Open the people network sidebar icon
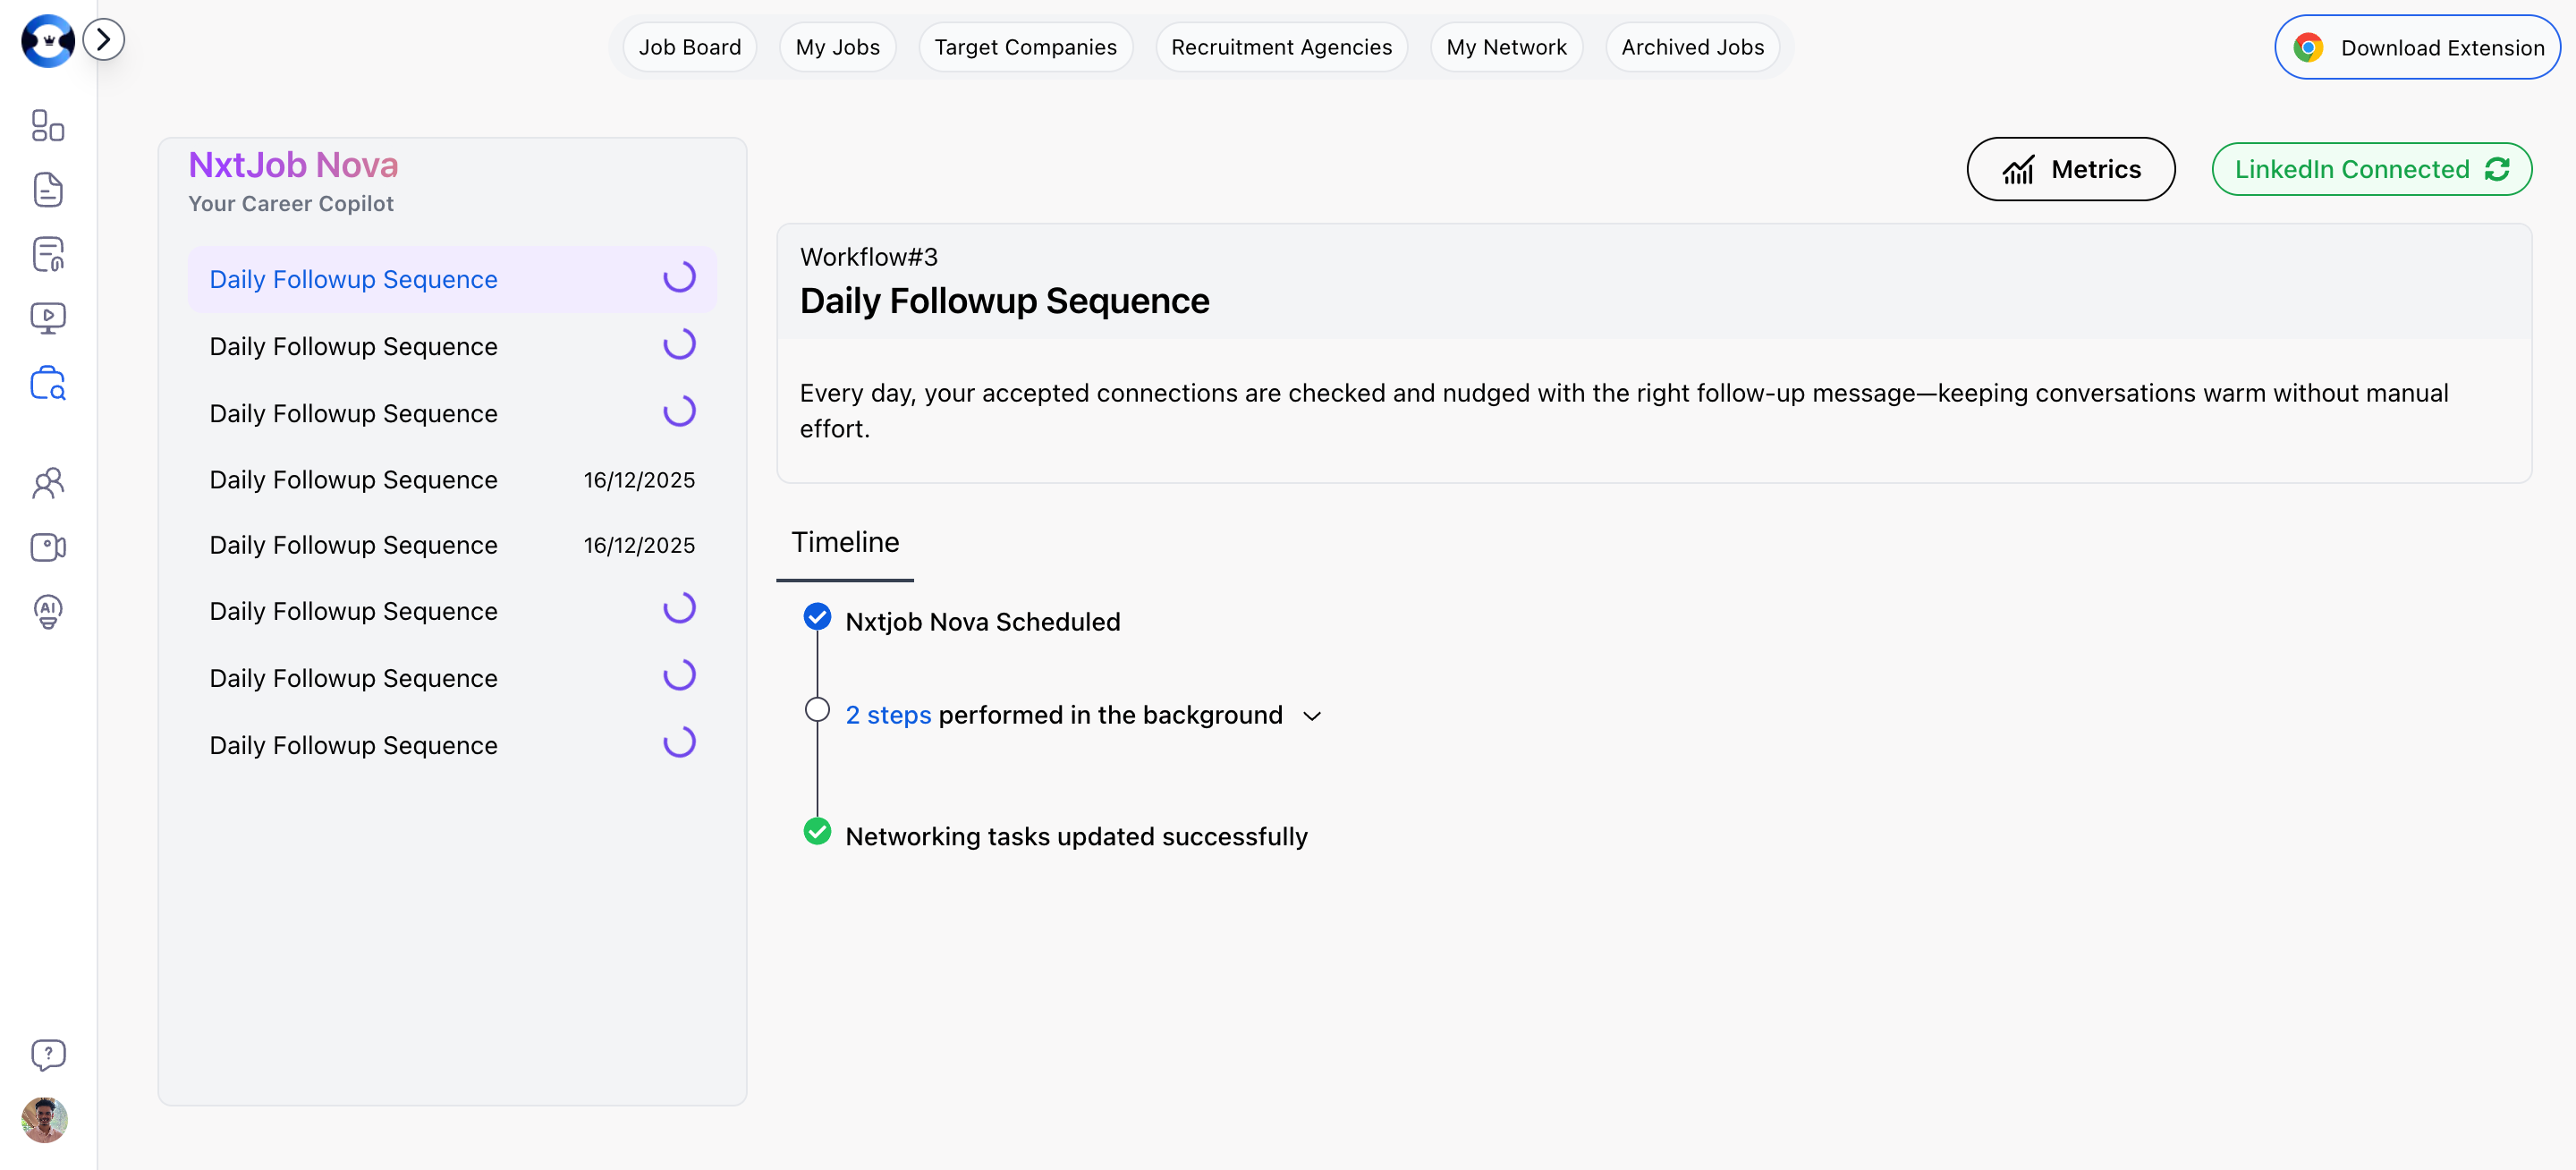2576x1170 pixels. [x=47, y=483]
